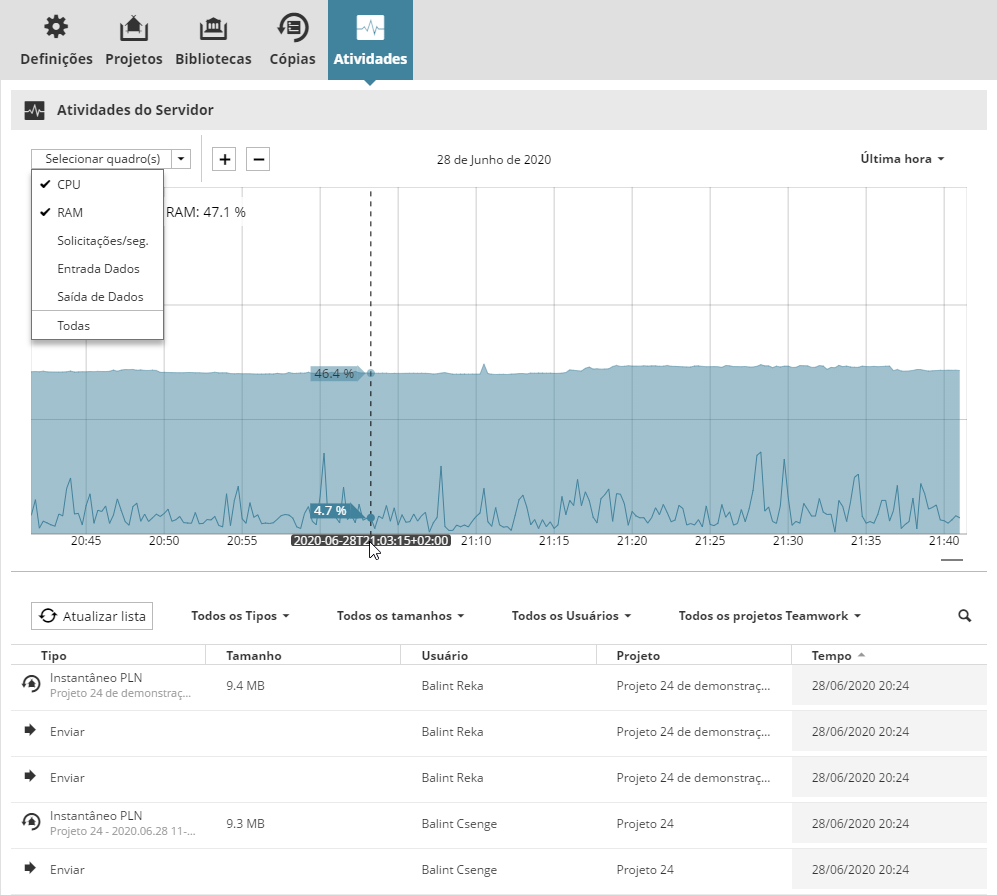Screen dimensions: 997x895
Task: Uncheck CPU in the chart list
Action: (x=69, y=185)
